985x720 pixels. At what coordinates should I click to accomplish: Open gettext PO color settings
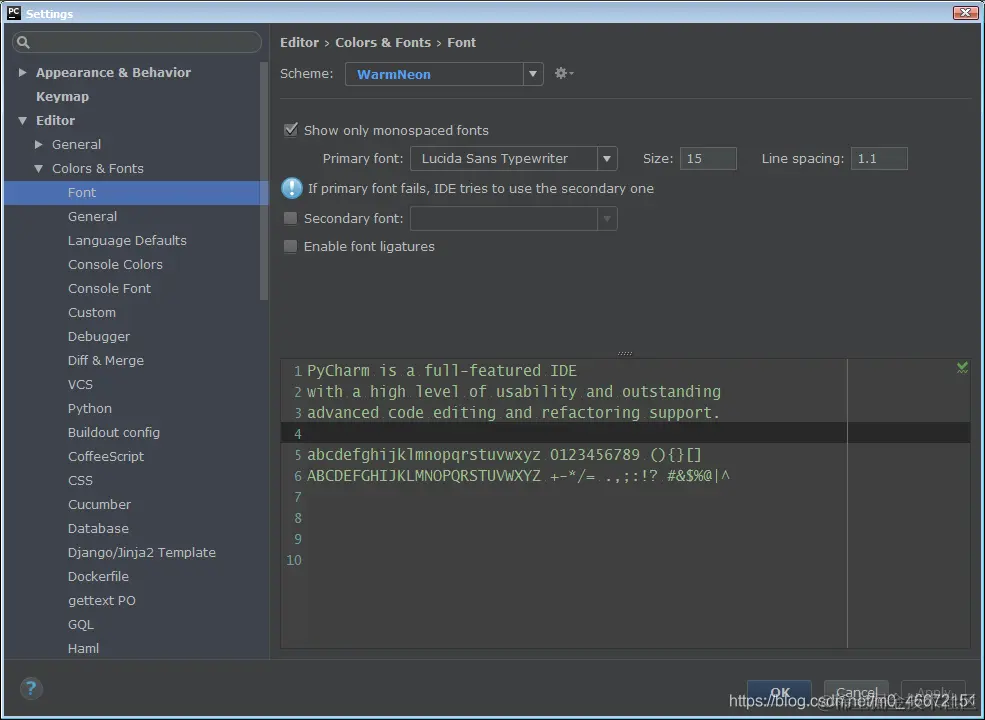(x=101, y=600)
